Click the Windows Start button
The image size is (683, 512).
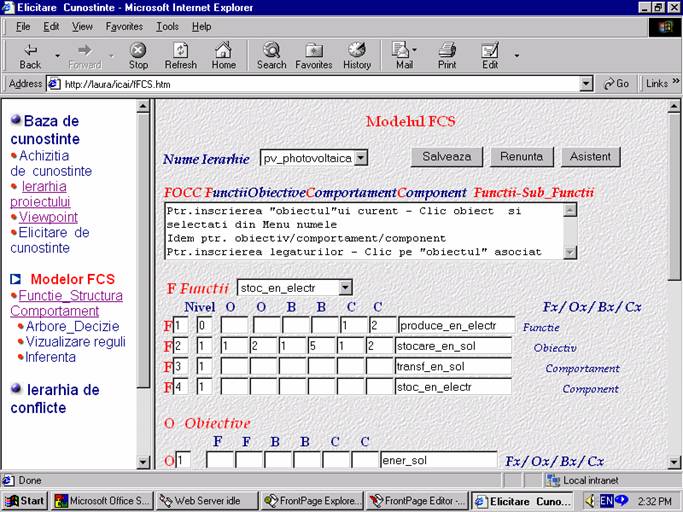coord(25,500)
